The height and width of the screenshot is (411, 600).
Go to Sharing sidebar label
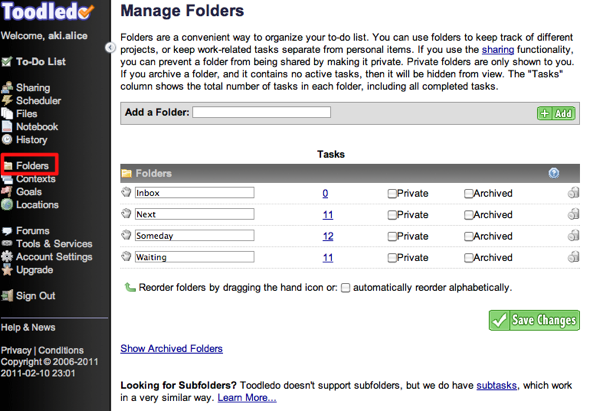pos(33,88)
